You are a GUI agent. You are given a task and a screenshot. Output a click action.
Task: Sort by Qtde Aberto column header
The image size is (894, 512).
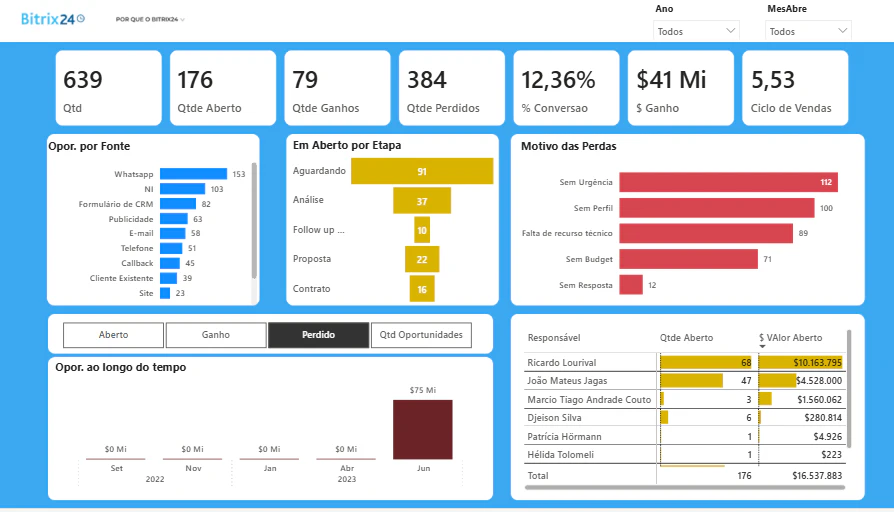tap(686, 338)
